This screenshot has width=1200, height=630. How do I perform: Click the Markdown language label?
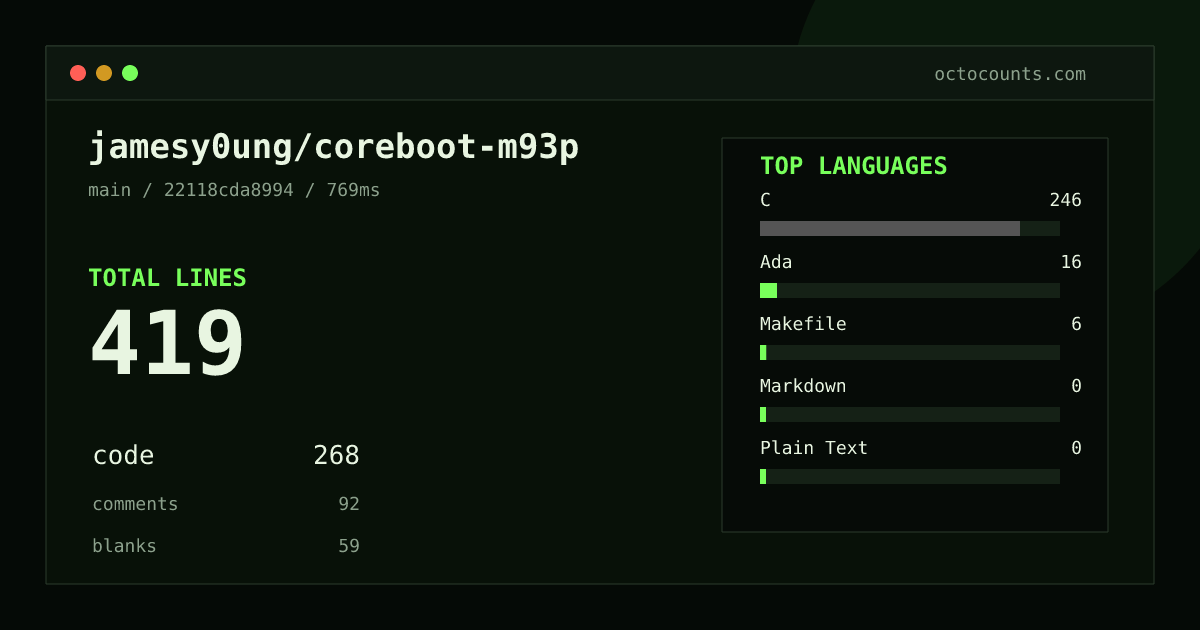click(x=803, y=386)
